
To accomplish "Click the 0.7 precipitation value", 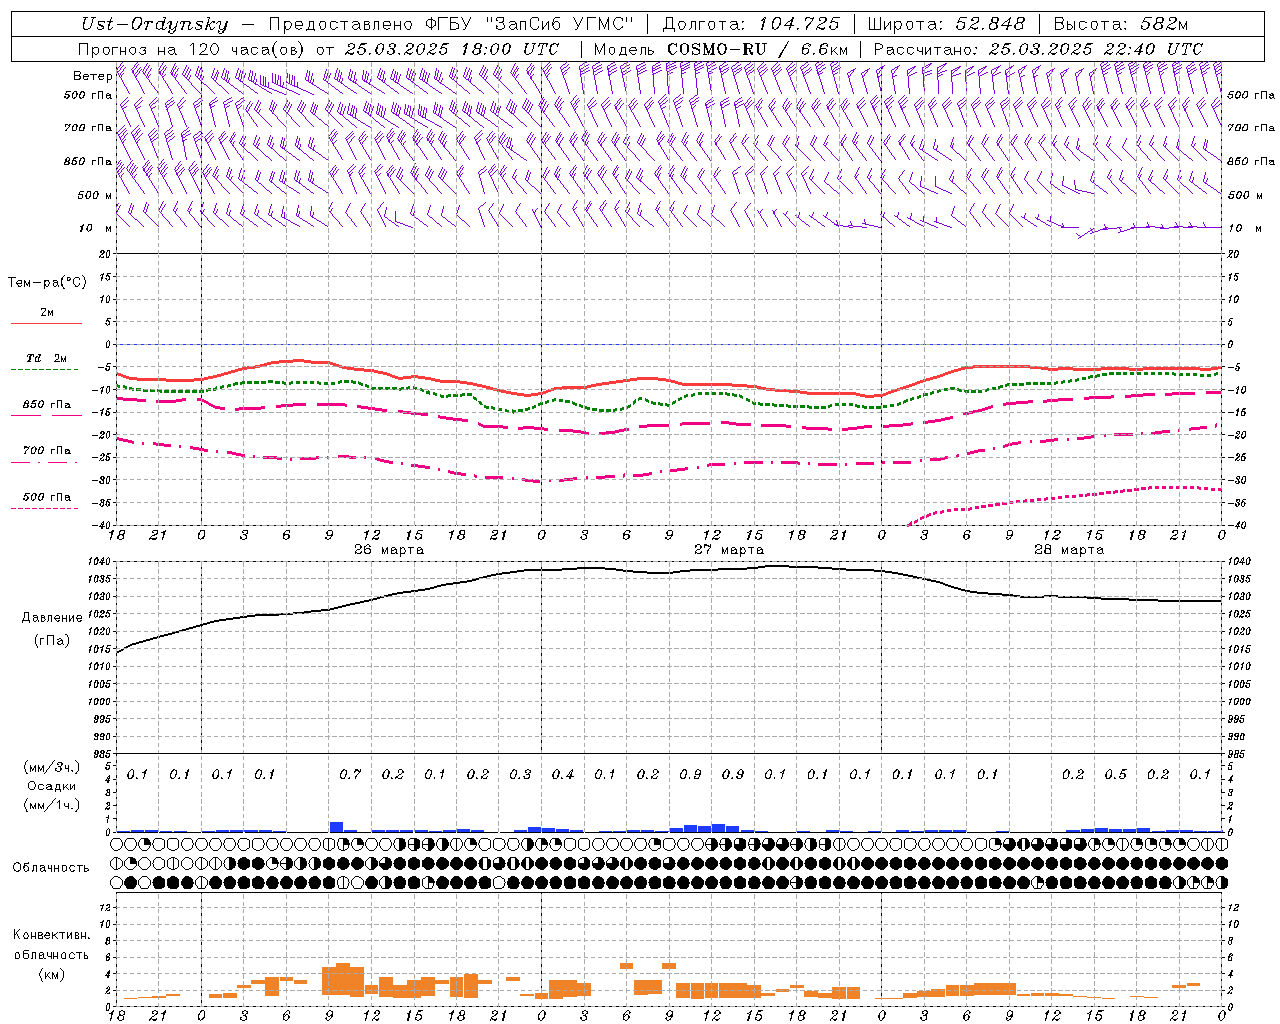I will 350,775.
